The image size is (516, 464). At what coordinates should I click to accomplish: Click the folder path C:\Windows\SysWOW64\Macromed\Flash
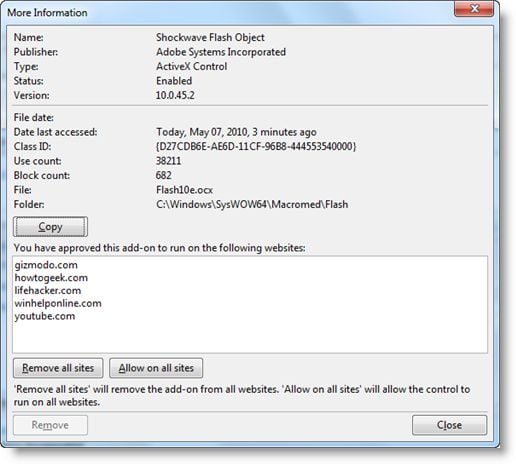252,204
